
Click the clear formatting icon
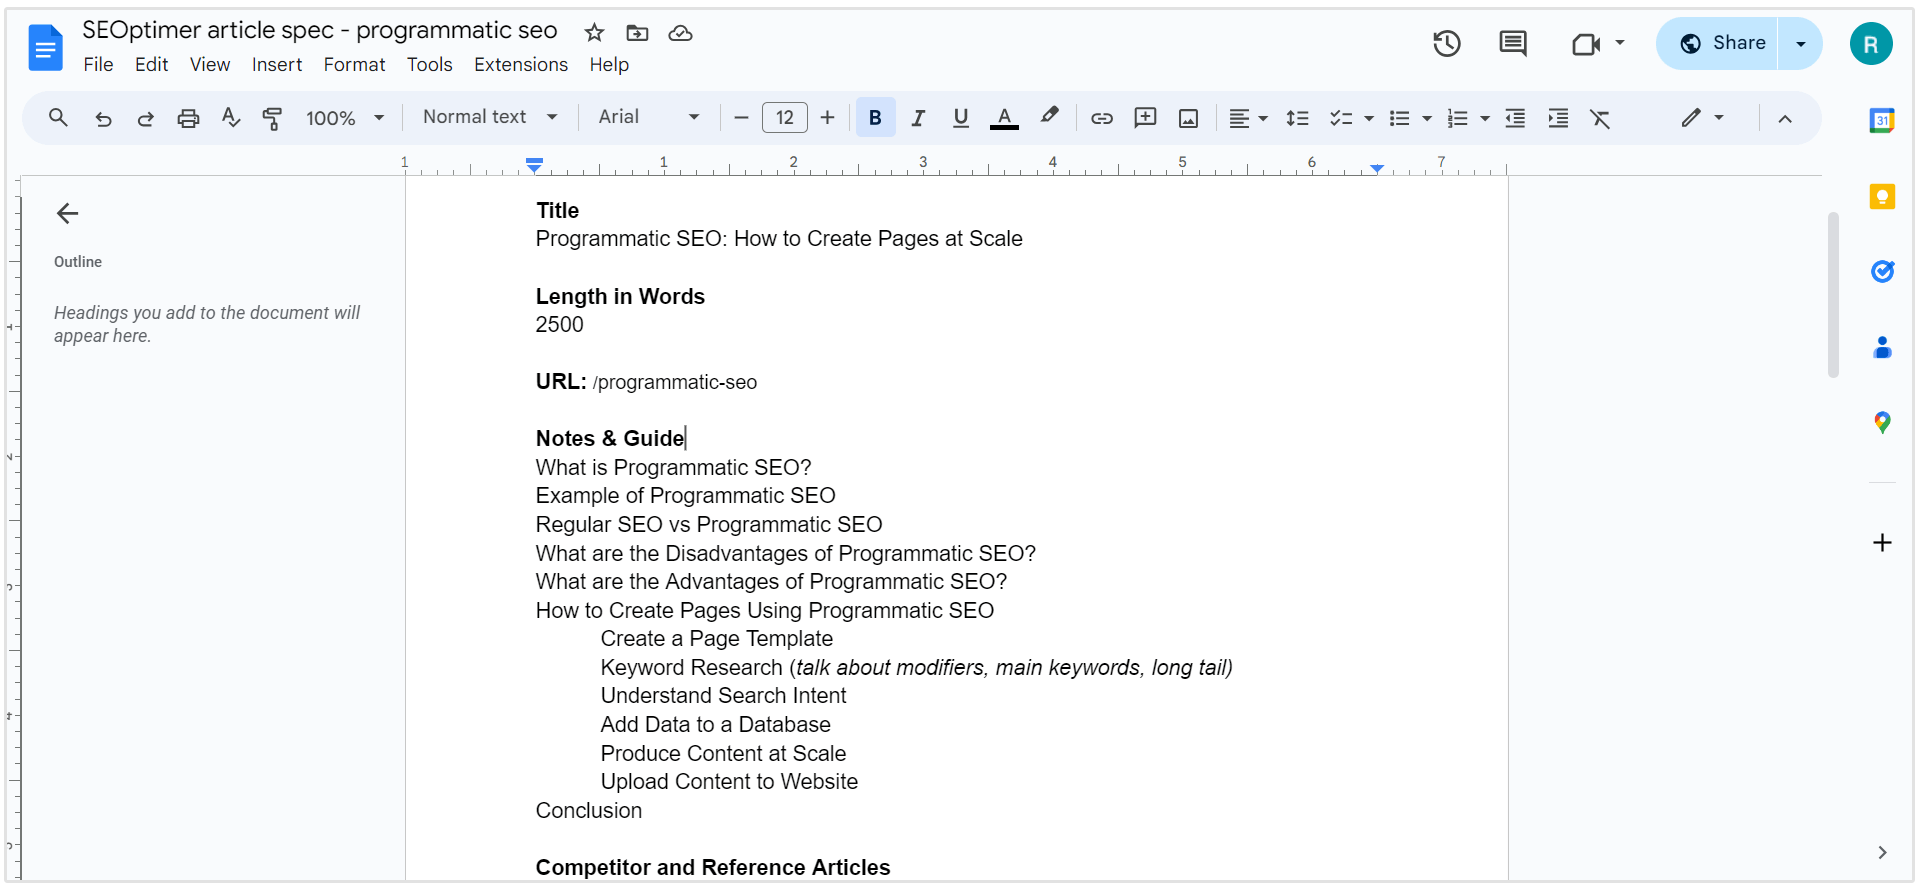coord(1600,119)
